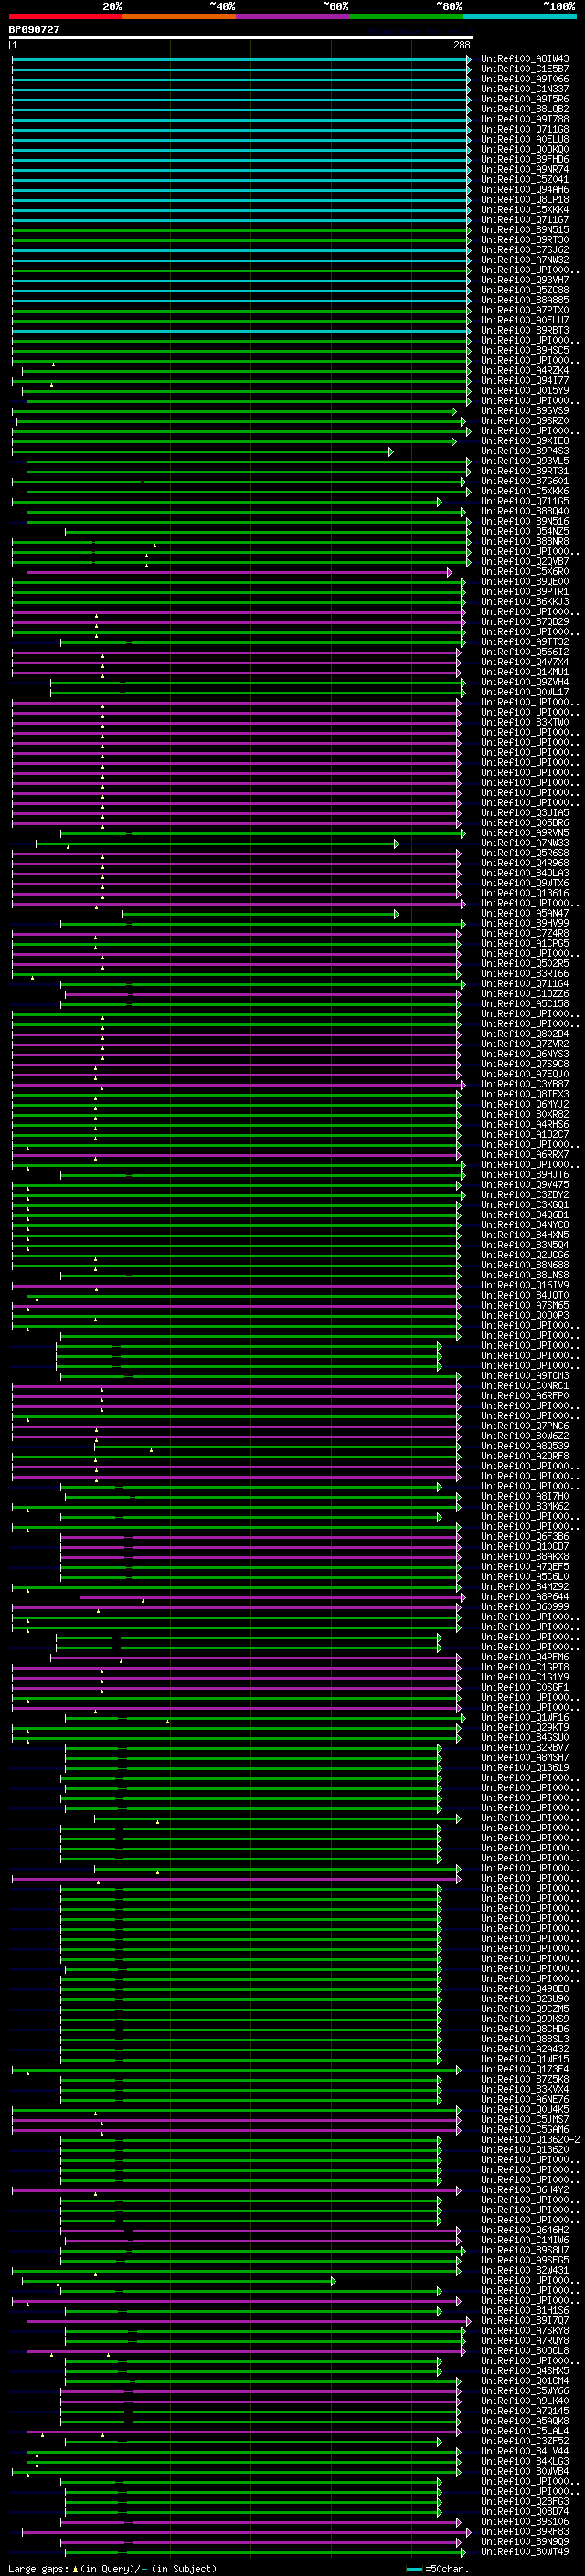Select label UniRef100_C1DZZ6
Image resolution: width=585 pixels, height=2576 pixels.
[x=524, y=994]
